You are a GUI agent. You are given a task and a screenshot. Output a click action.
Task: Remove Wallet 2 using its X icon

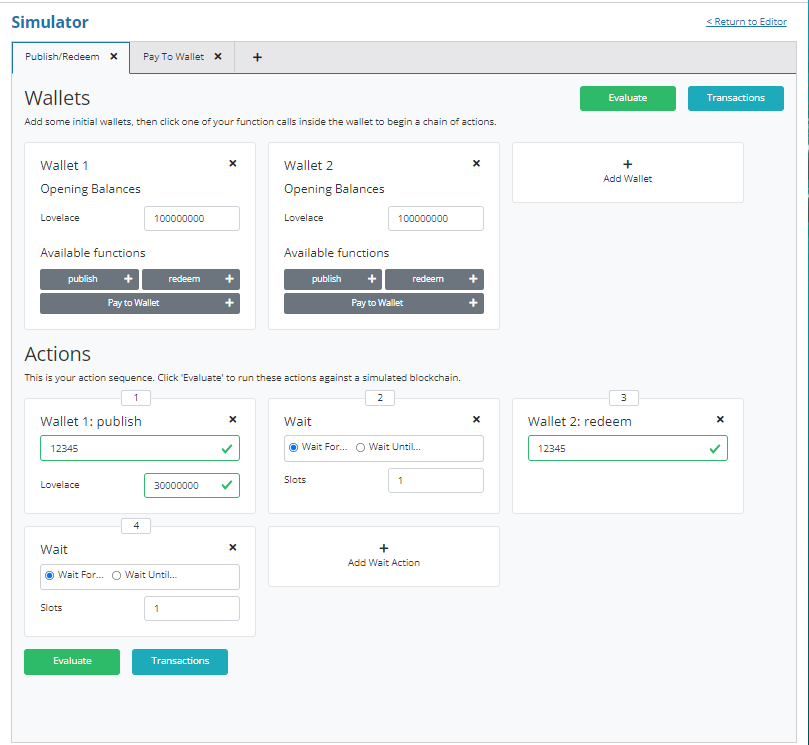coord(476,163)
